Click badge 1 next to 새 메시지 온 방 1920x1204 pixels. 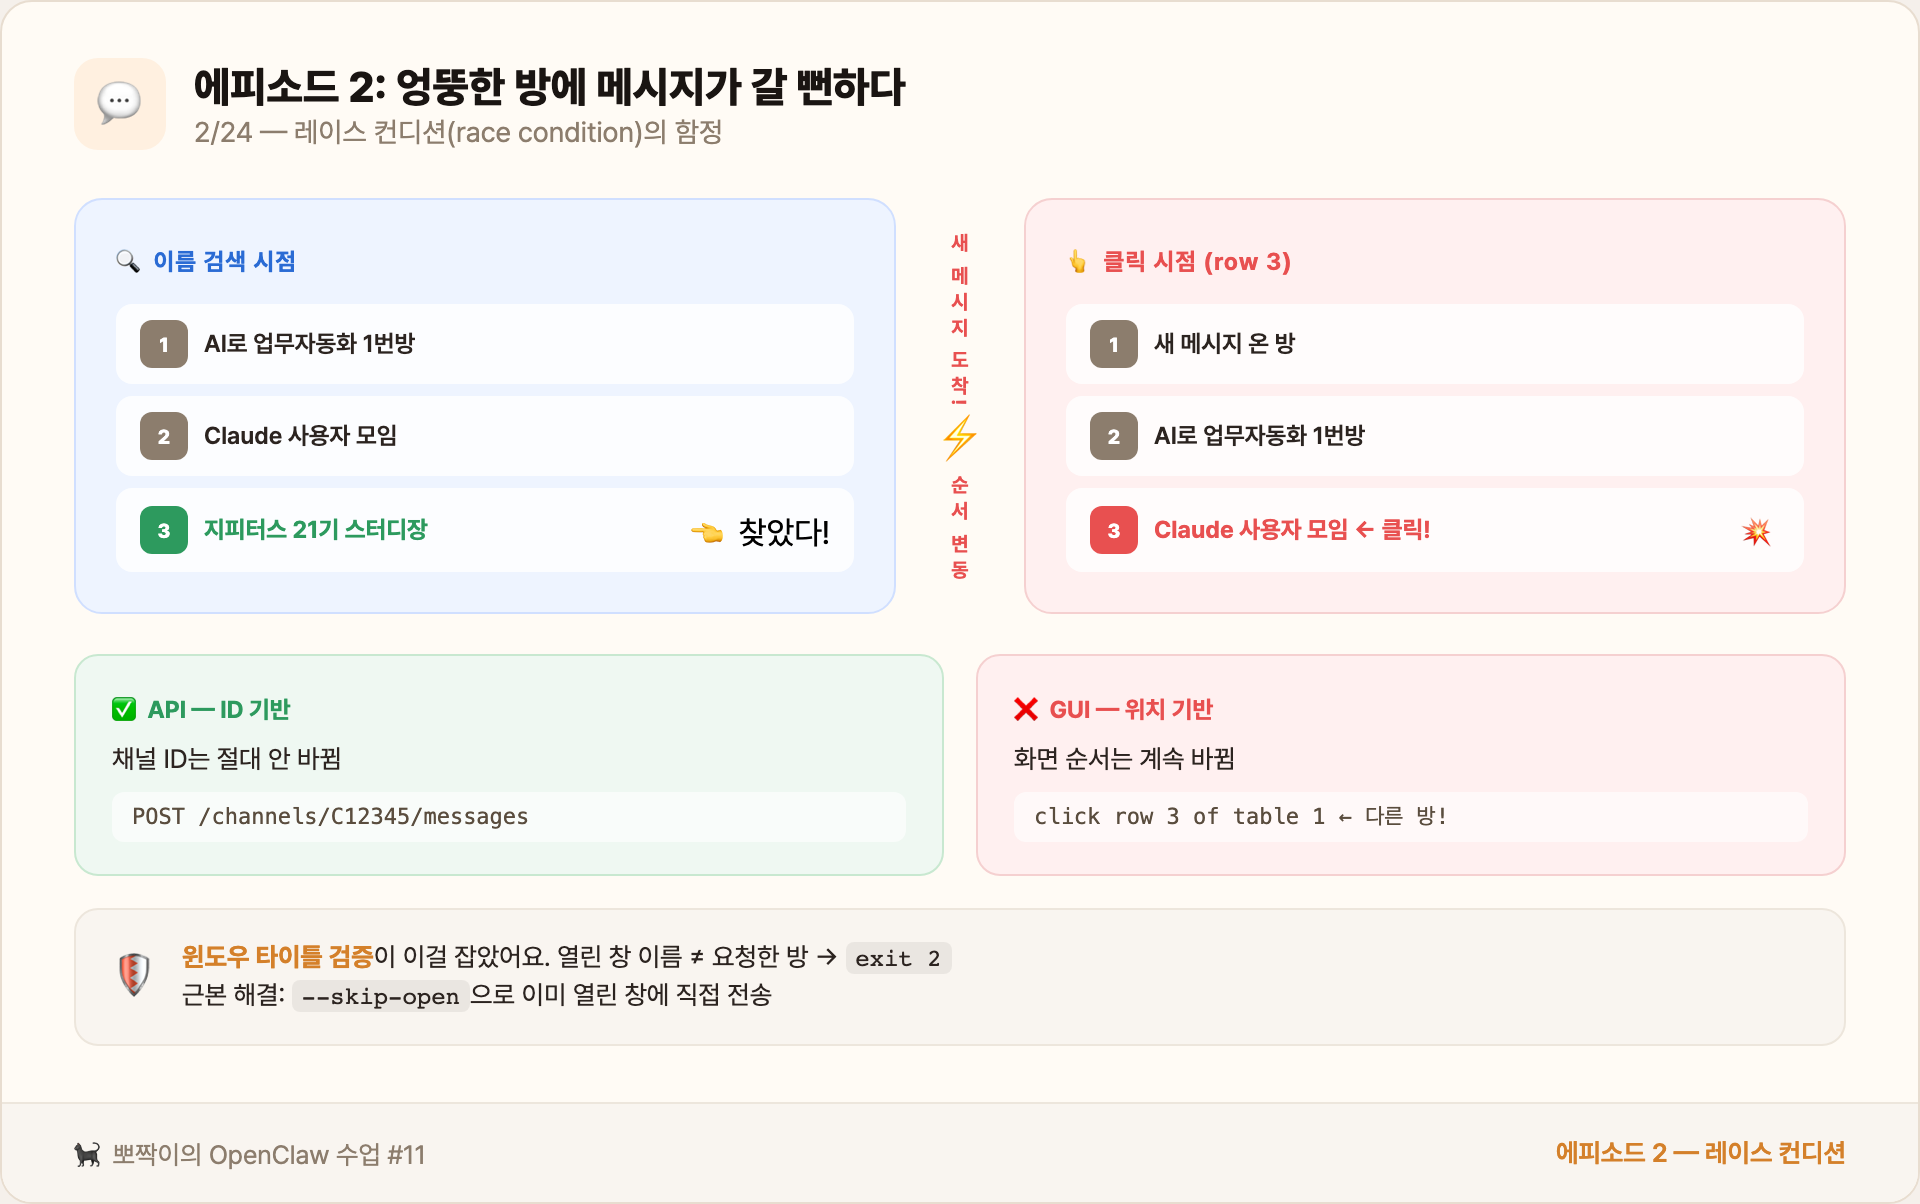tap(1113, 343)
